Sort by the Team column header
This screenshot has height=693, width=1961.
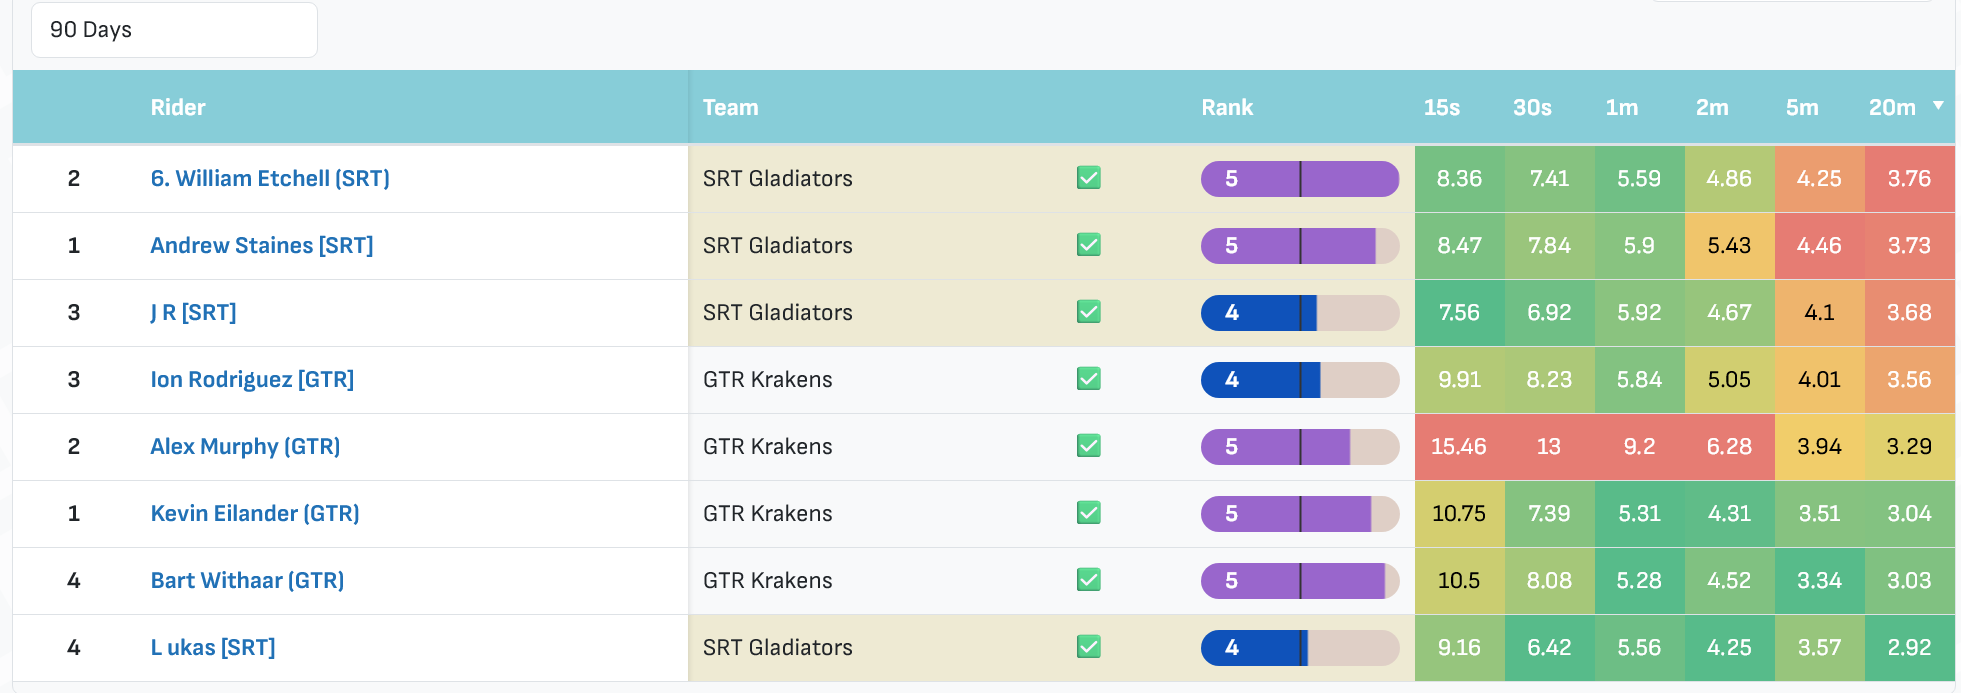(x=730, y=107)
